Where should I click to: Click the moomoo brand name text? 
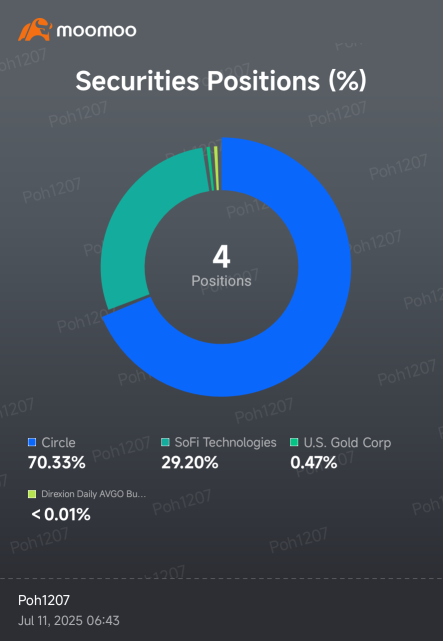tap(96, 31)
